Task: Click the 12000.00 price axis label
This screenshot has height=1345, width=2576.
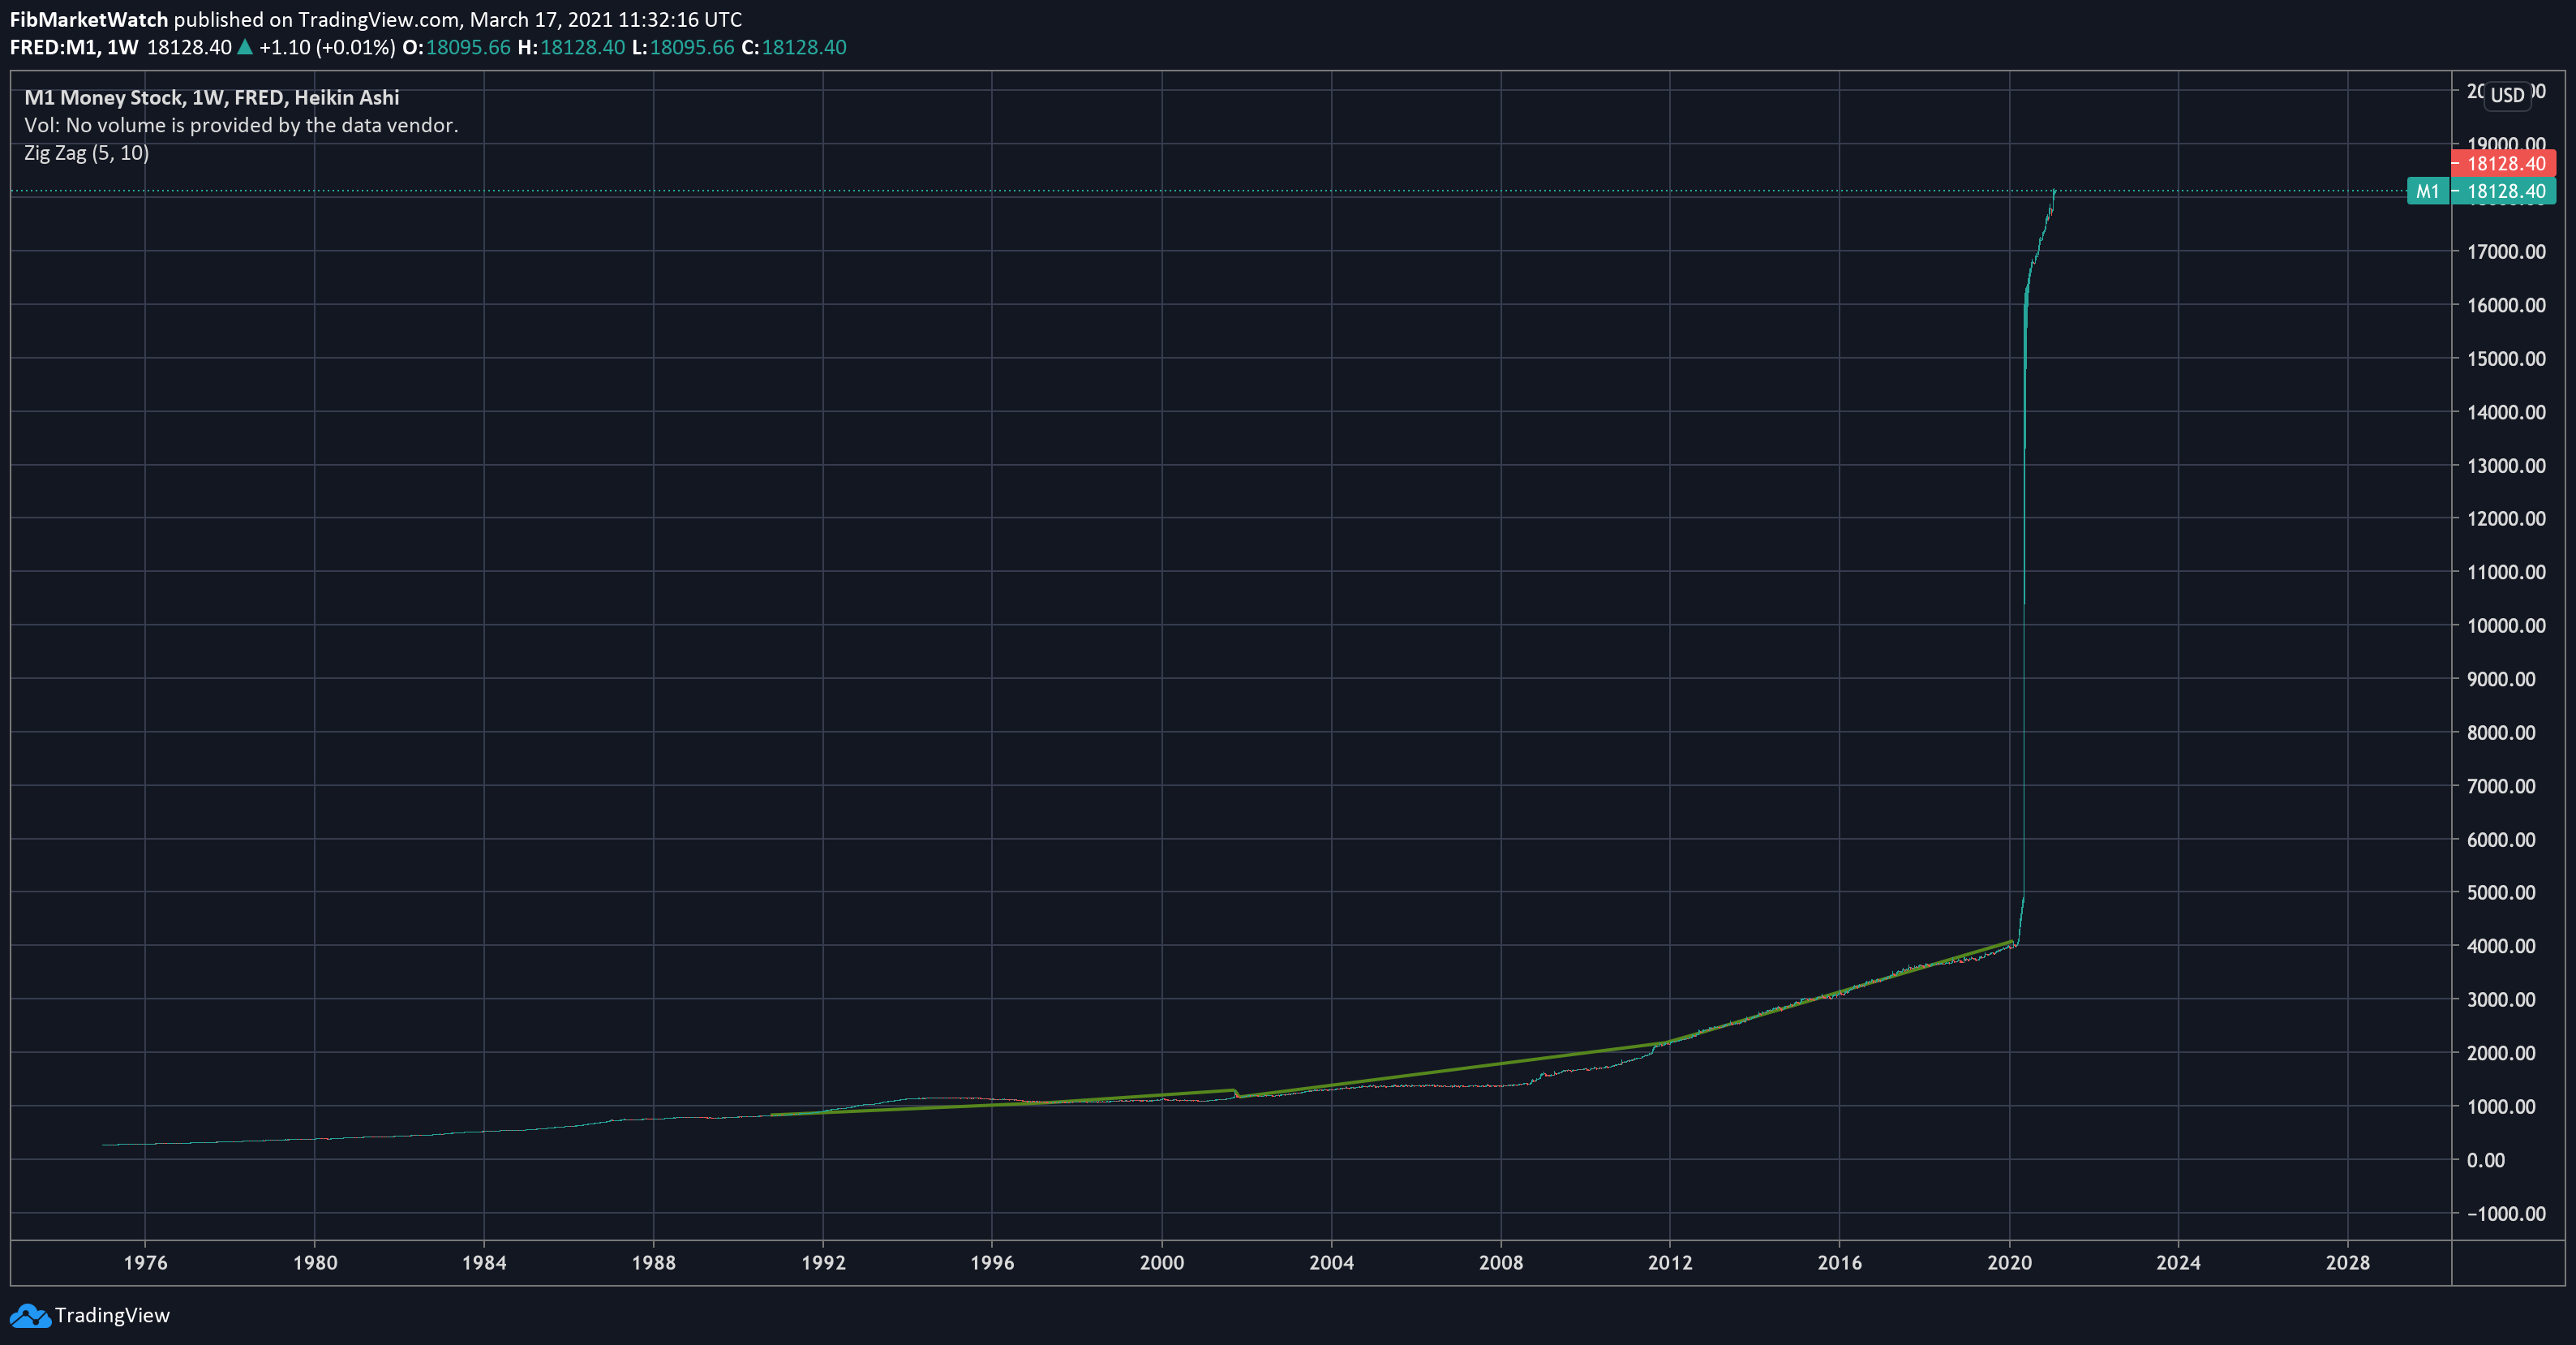Action: [x=2506, y=518]
